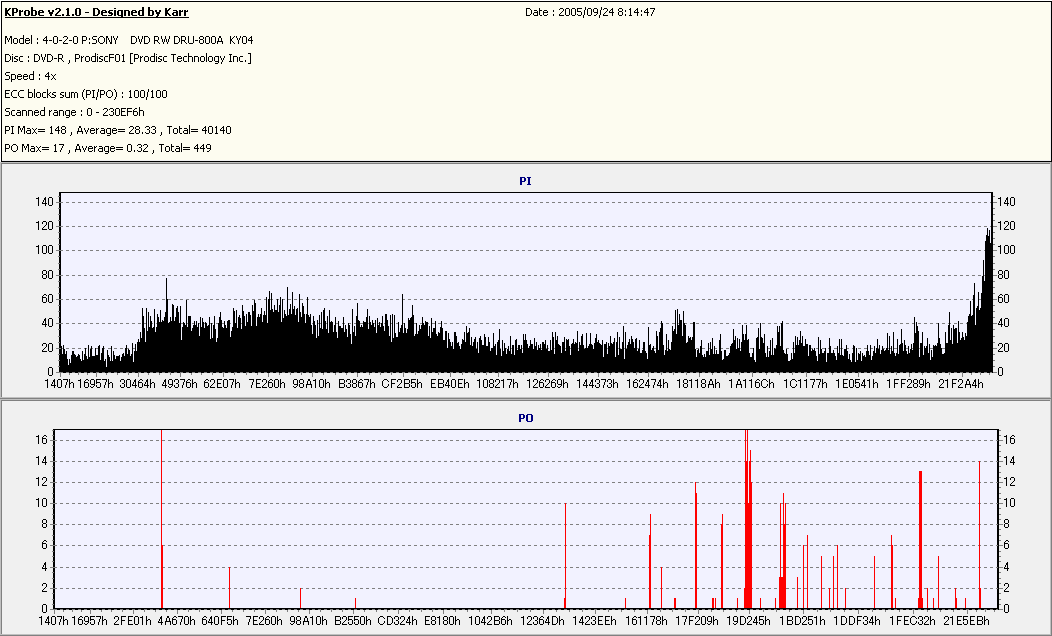The width and height of the screenshot is (1052, 636).
Task: Click the ECC blocks sum line
Action: 86,94
